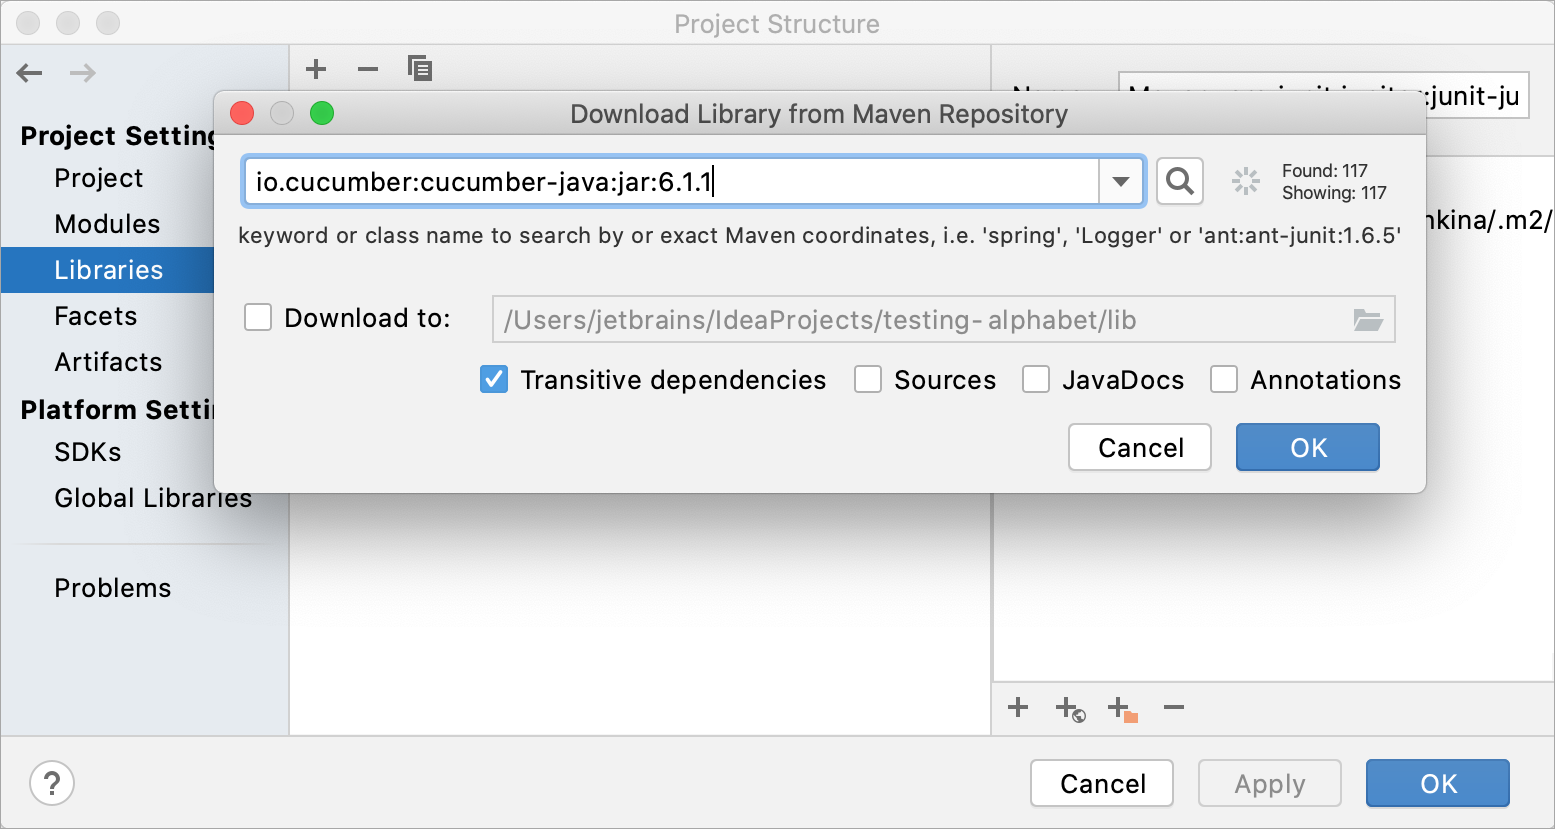Click the back navigation arrow

point(29,72)
